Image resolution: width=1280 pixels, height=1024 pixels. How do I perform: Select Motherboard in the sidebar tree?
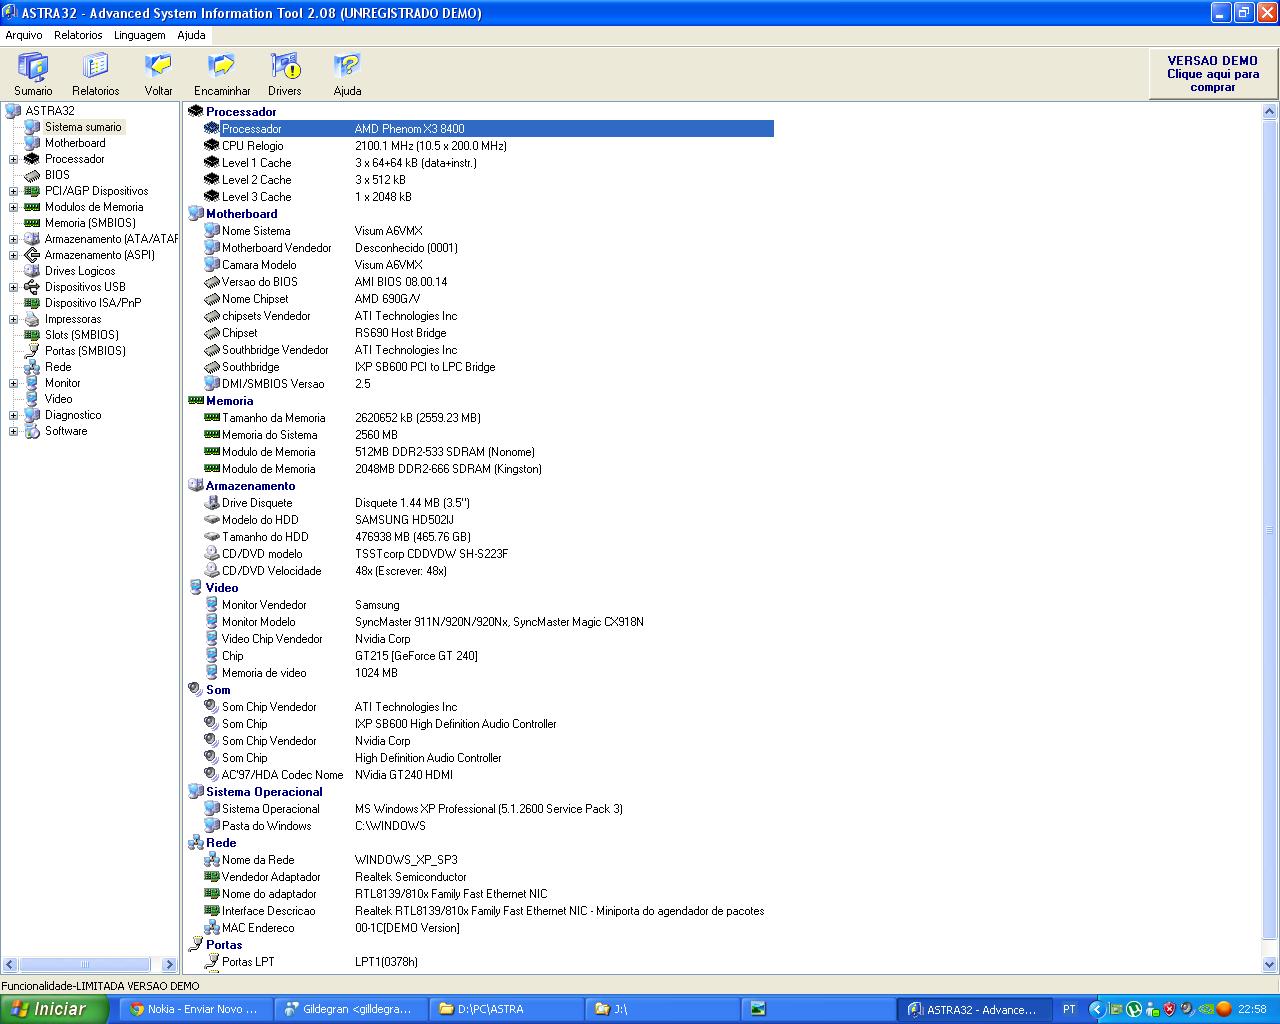click(x=75, y=143)
